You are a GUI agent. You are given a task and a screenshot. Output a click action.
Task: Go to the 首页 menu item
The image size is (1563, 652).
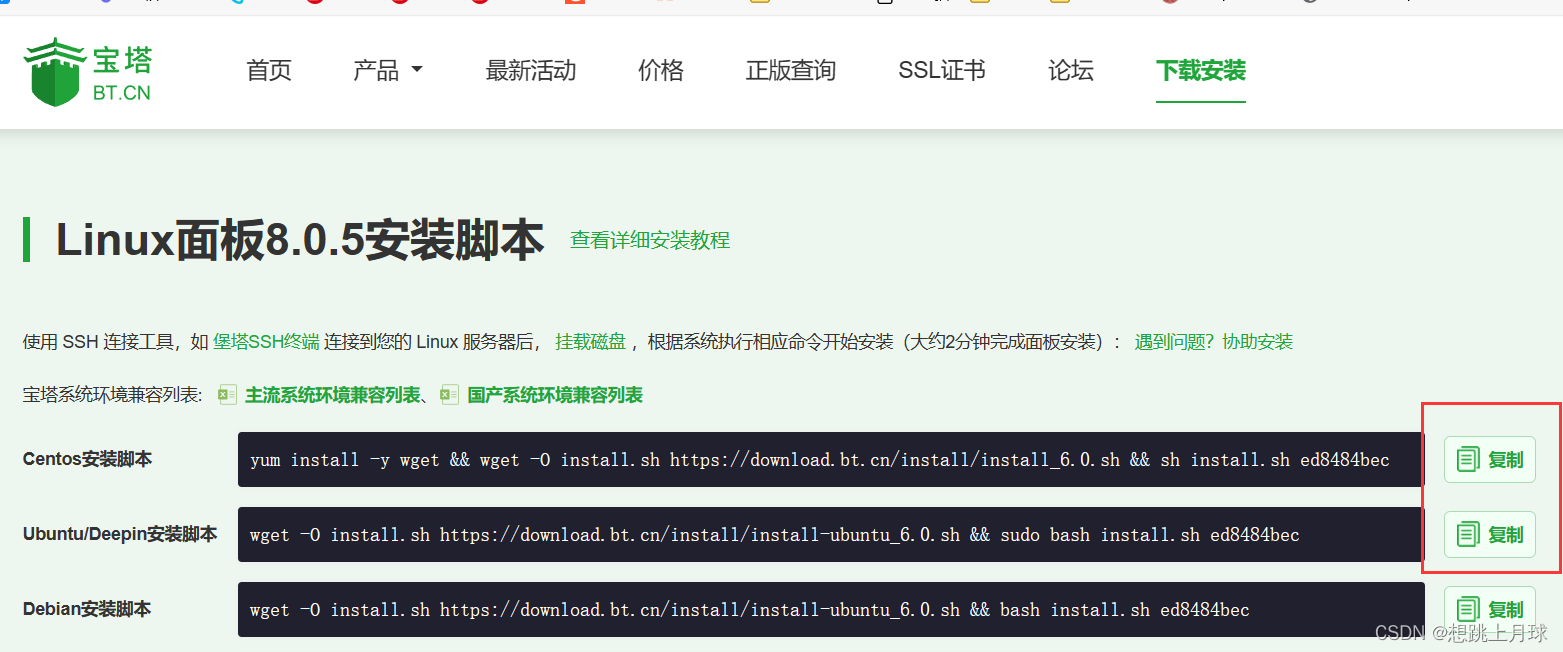pyautogui.click(x=268, y=70)
